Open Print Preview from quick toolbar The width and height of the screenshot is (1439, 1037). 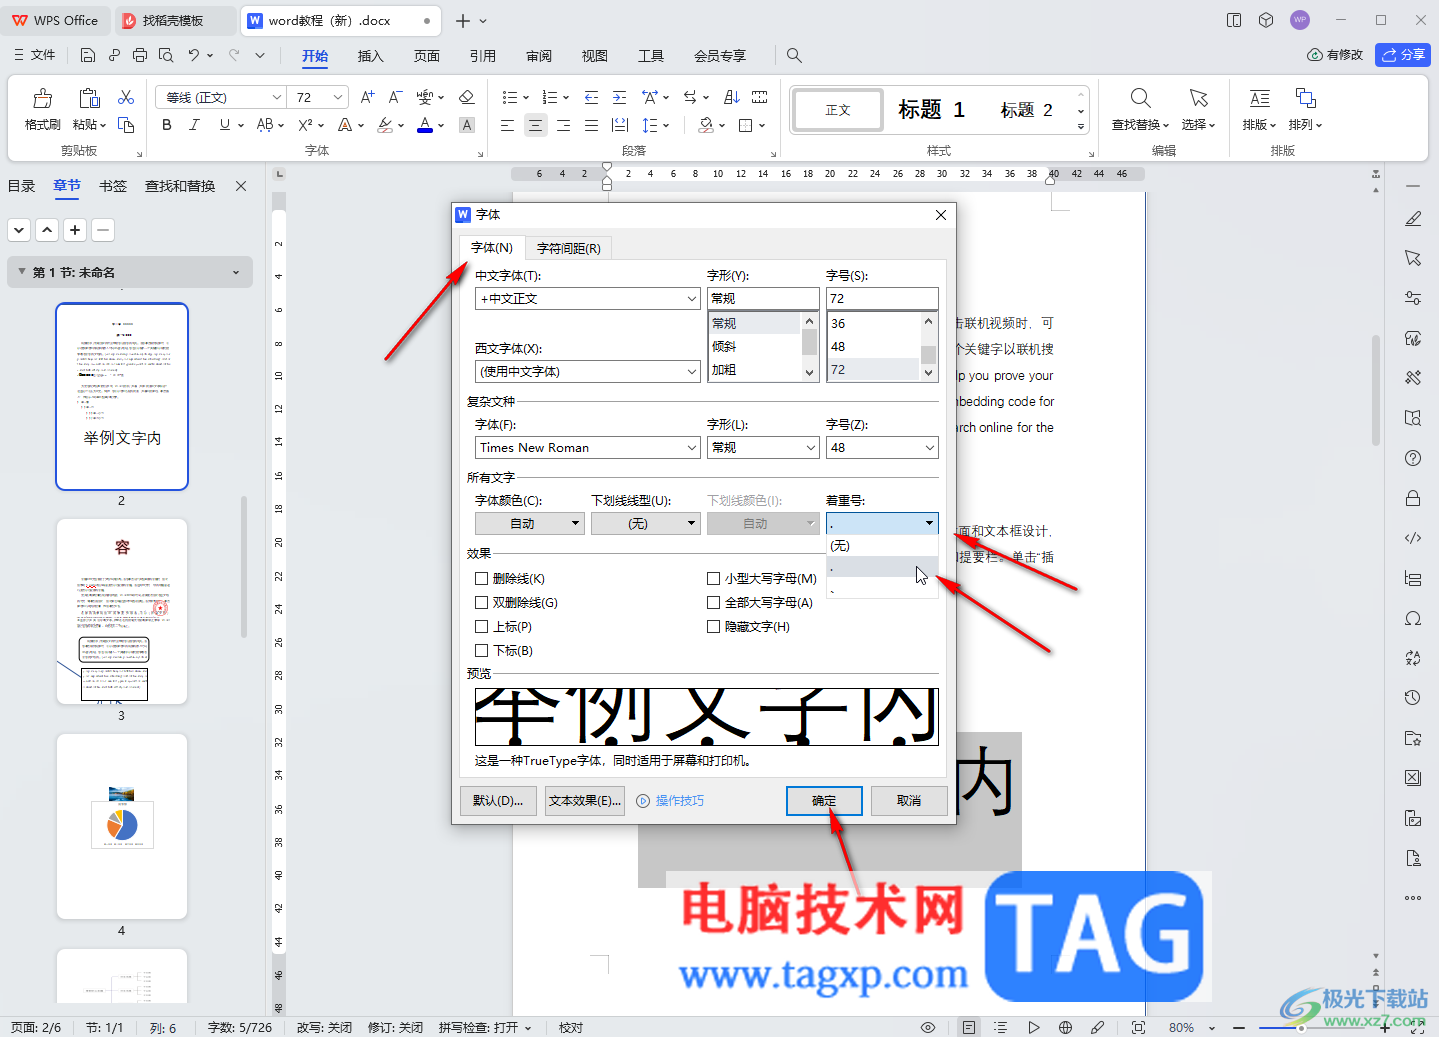[x=166, y=55]
